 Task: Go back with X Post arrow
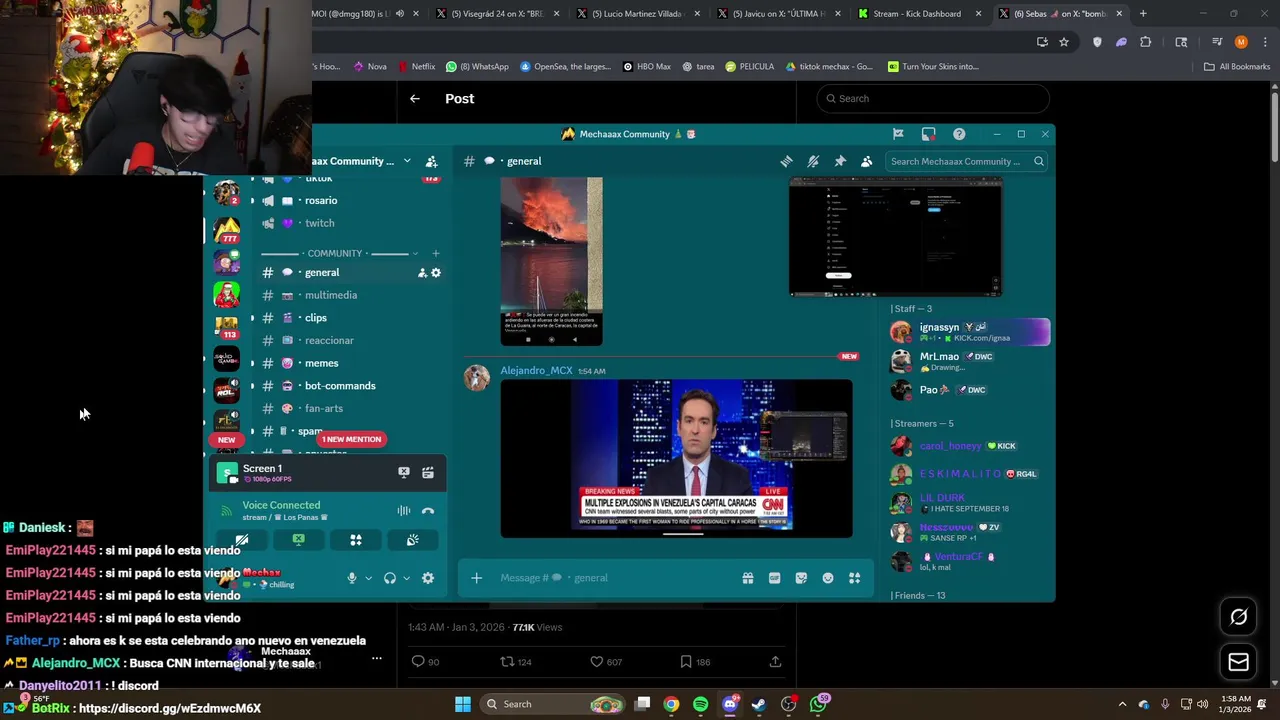(415, 99)
